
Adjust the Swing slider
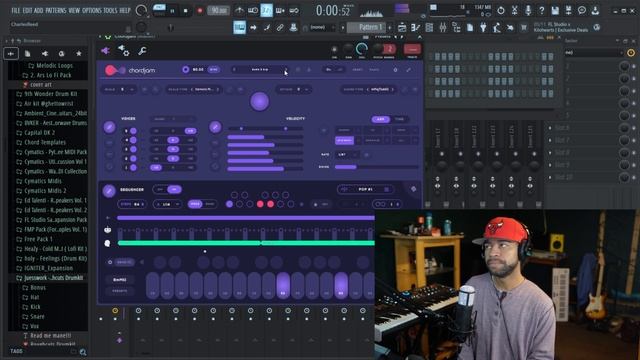(x=376, y=167)
